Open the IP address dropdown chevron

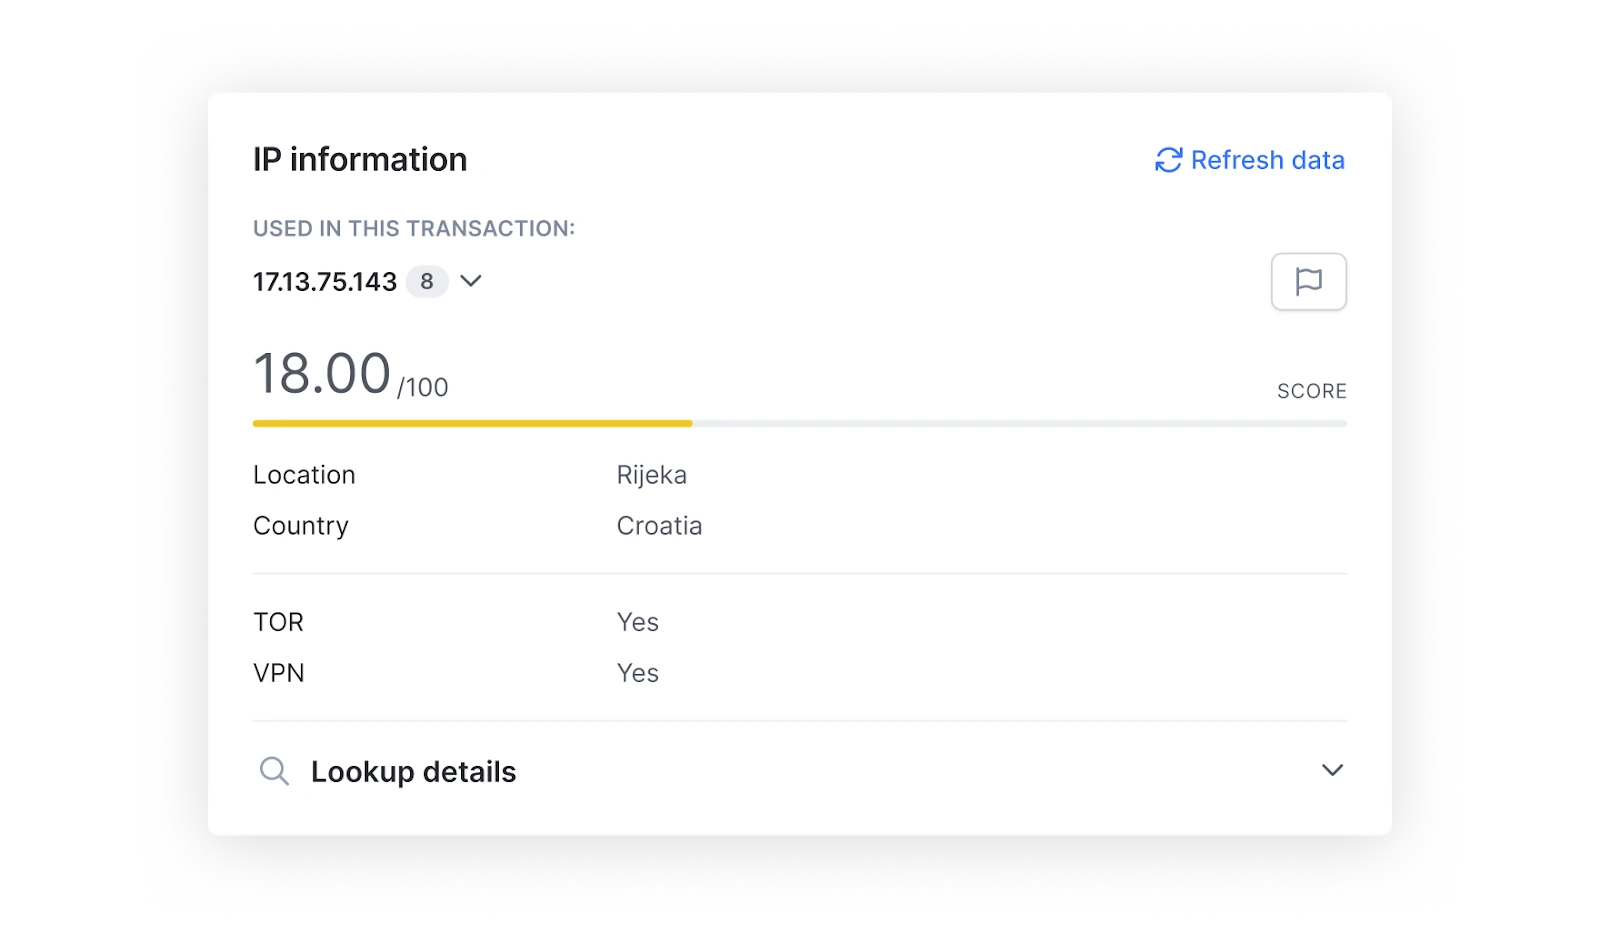coord(471,281)
